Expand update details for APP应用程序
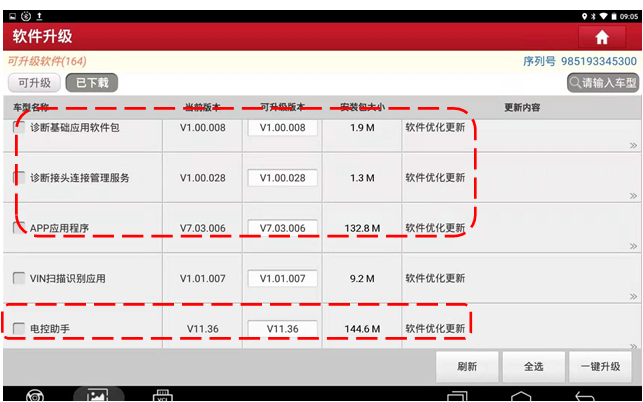This screenshot has height=402, width=643. click(633, 246)
